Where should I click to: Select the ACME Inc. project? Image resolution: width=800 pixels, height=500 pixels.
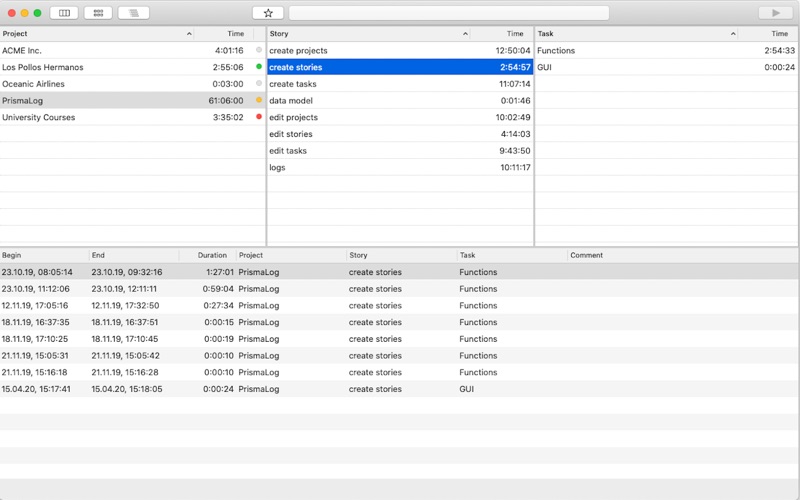coord(133,51)
